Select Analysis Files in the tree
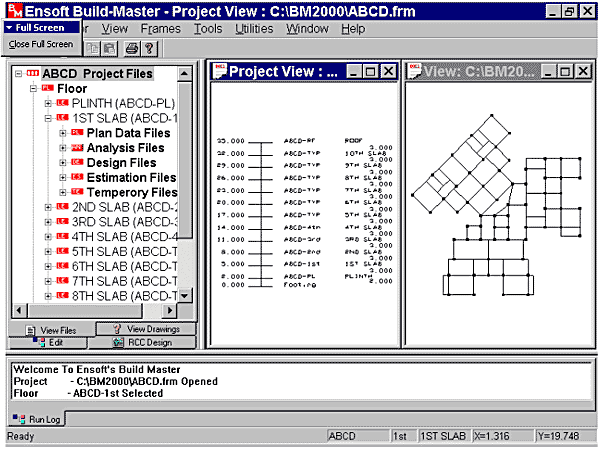Screen dimensions: 600x451 [x=125, y=148]
